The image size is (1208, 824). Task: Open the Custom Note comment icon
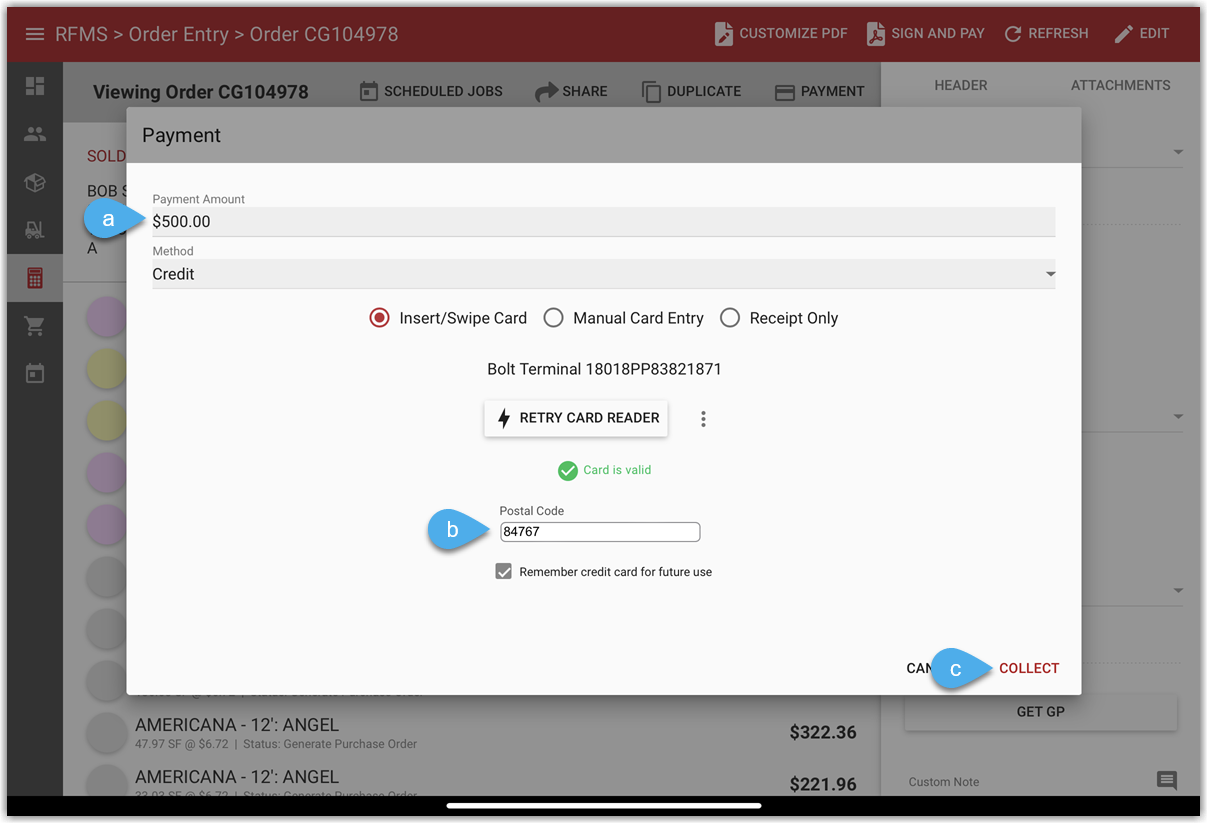(1167, 781)
